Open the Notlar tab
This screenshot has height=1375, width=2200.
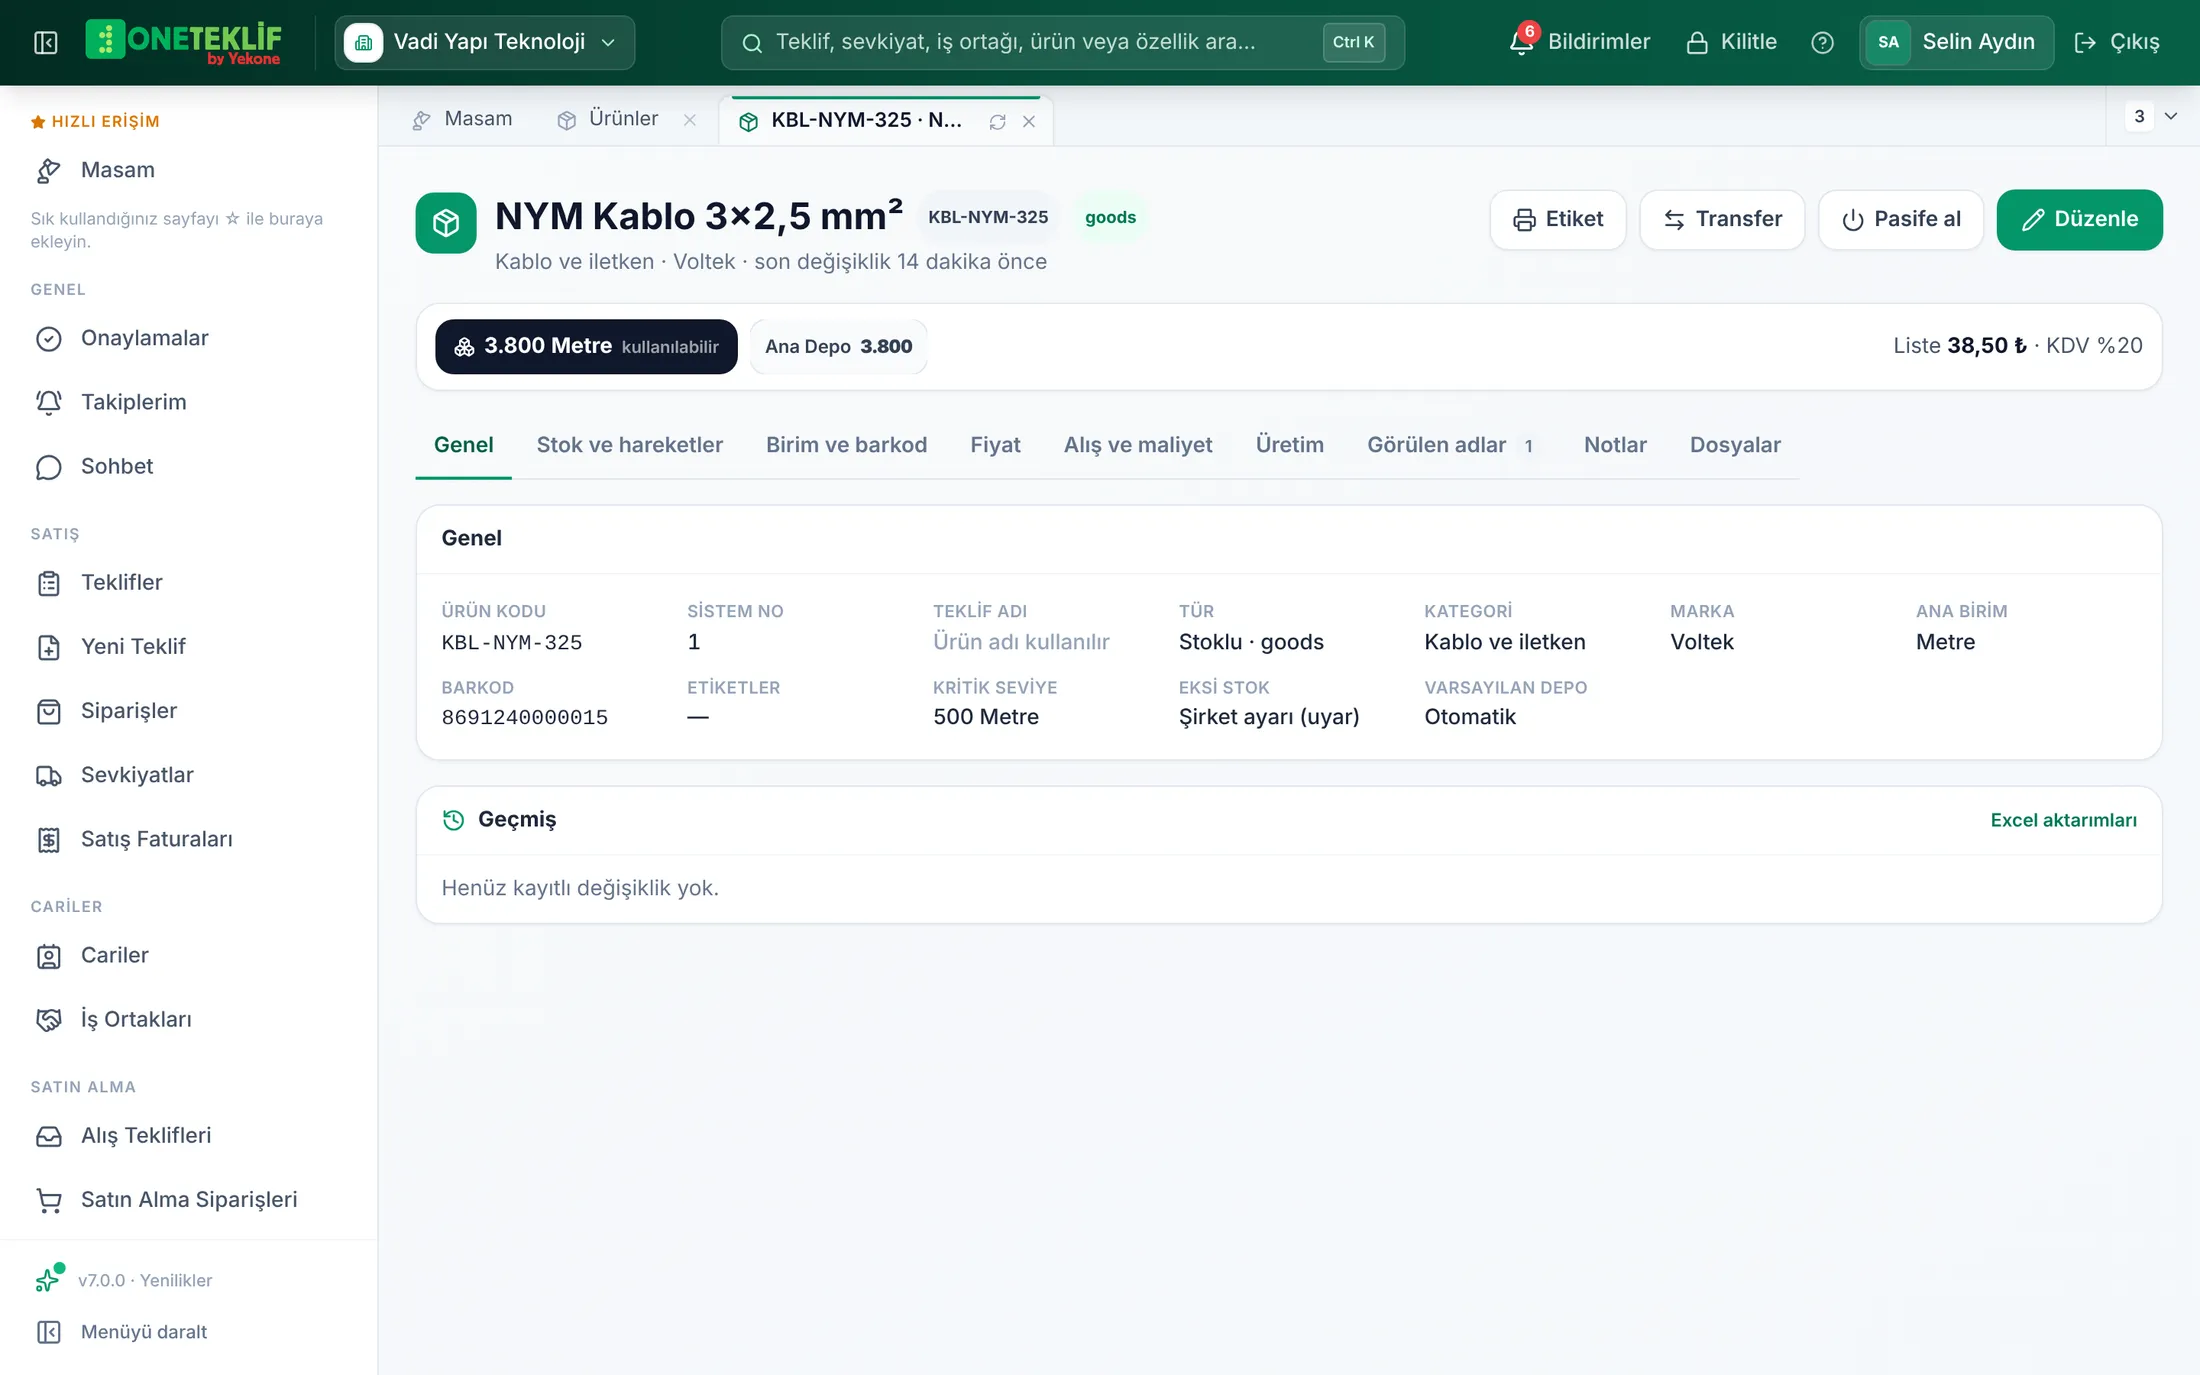coord(1615,445)
